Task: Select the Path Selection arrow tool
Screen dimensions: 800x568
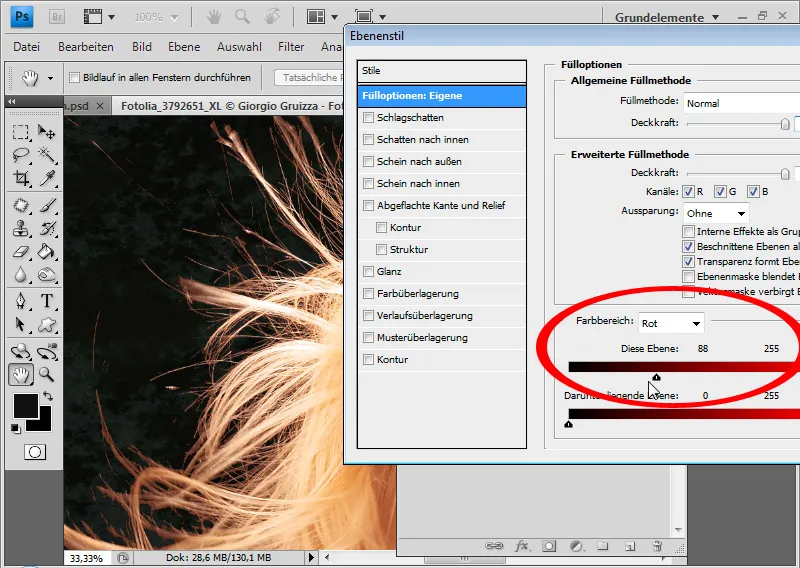Action: (20, 324)
